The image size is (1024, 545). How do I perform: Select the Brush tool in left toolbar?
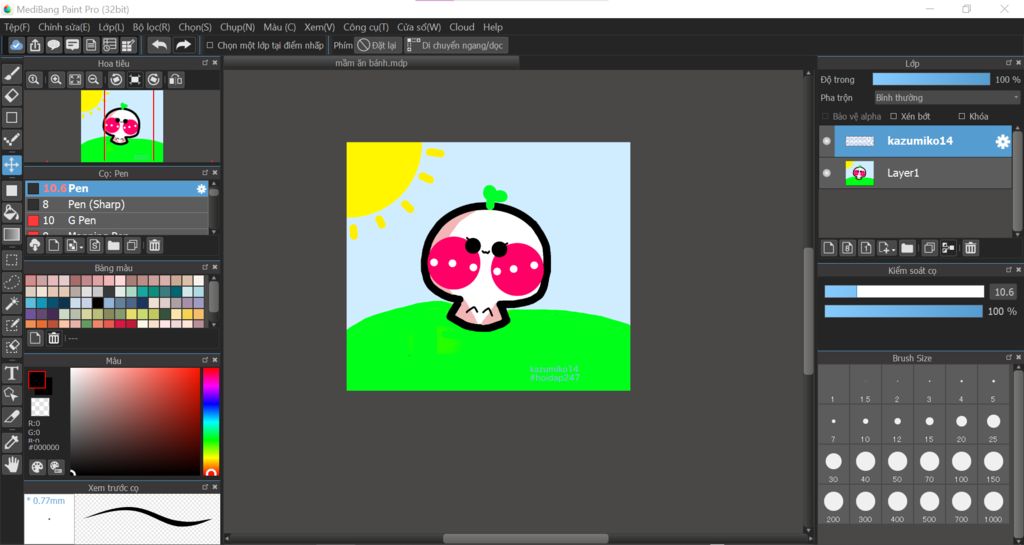pos(12,73)
